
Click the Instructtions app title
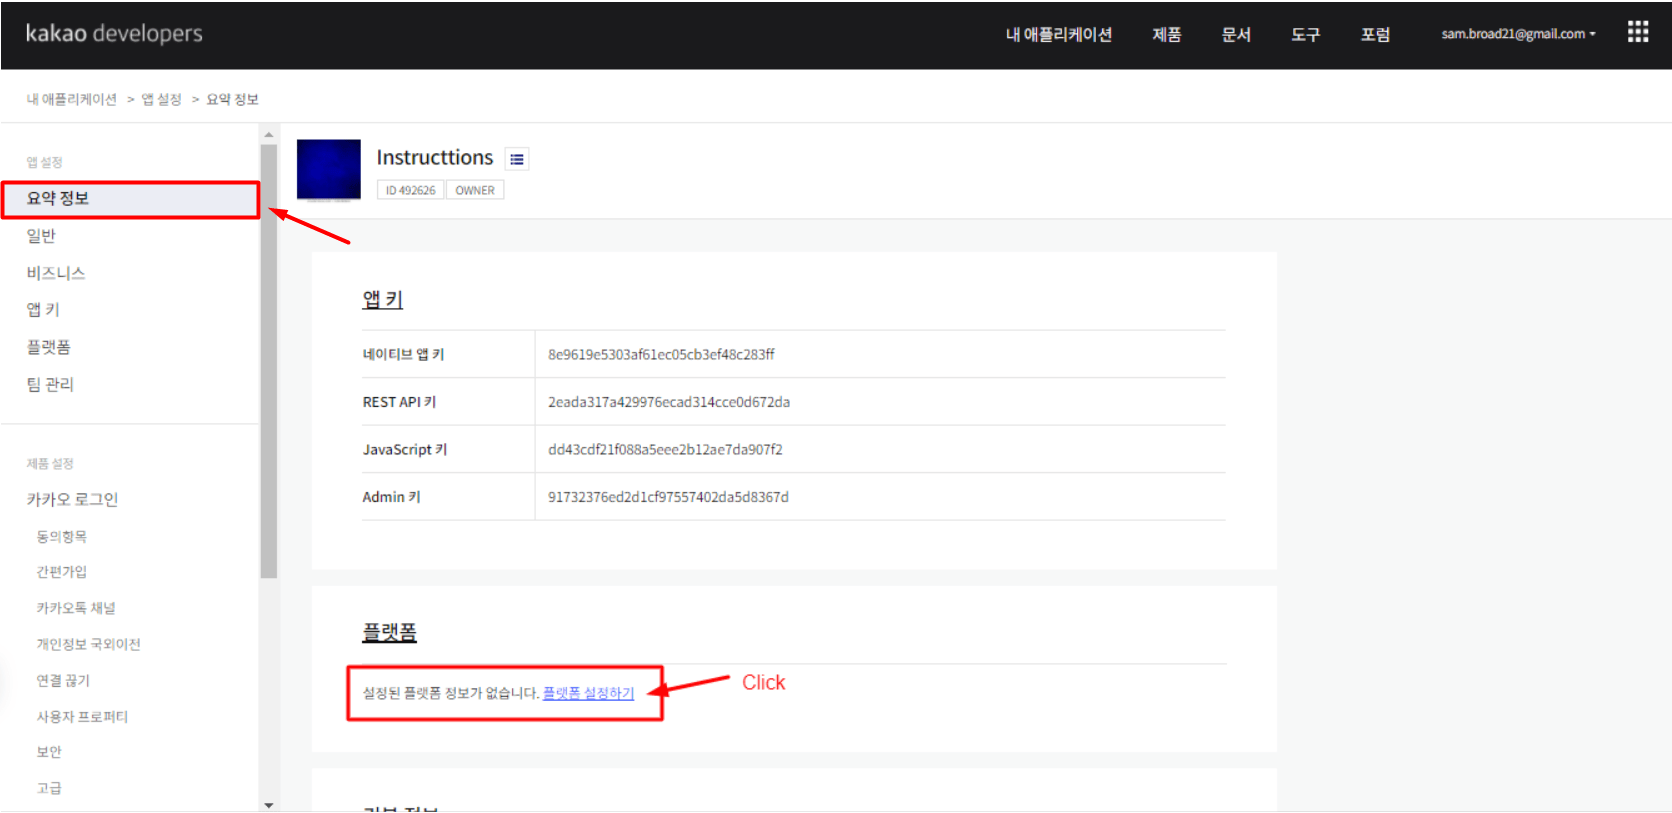(x=435, y=158)
